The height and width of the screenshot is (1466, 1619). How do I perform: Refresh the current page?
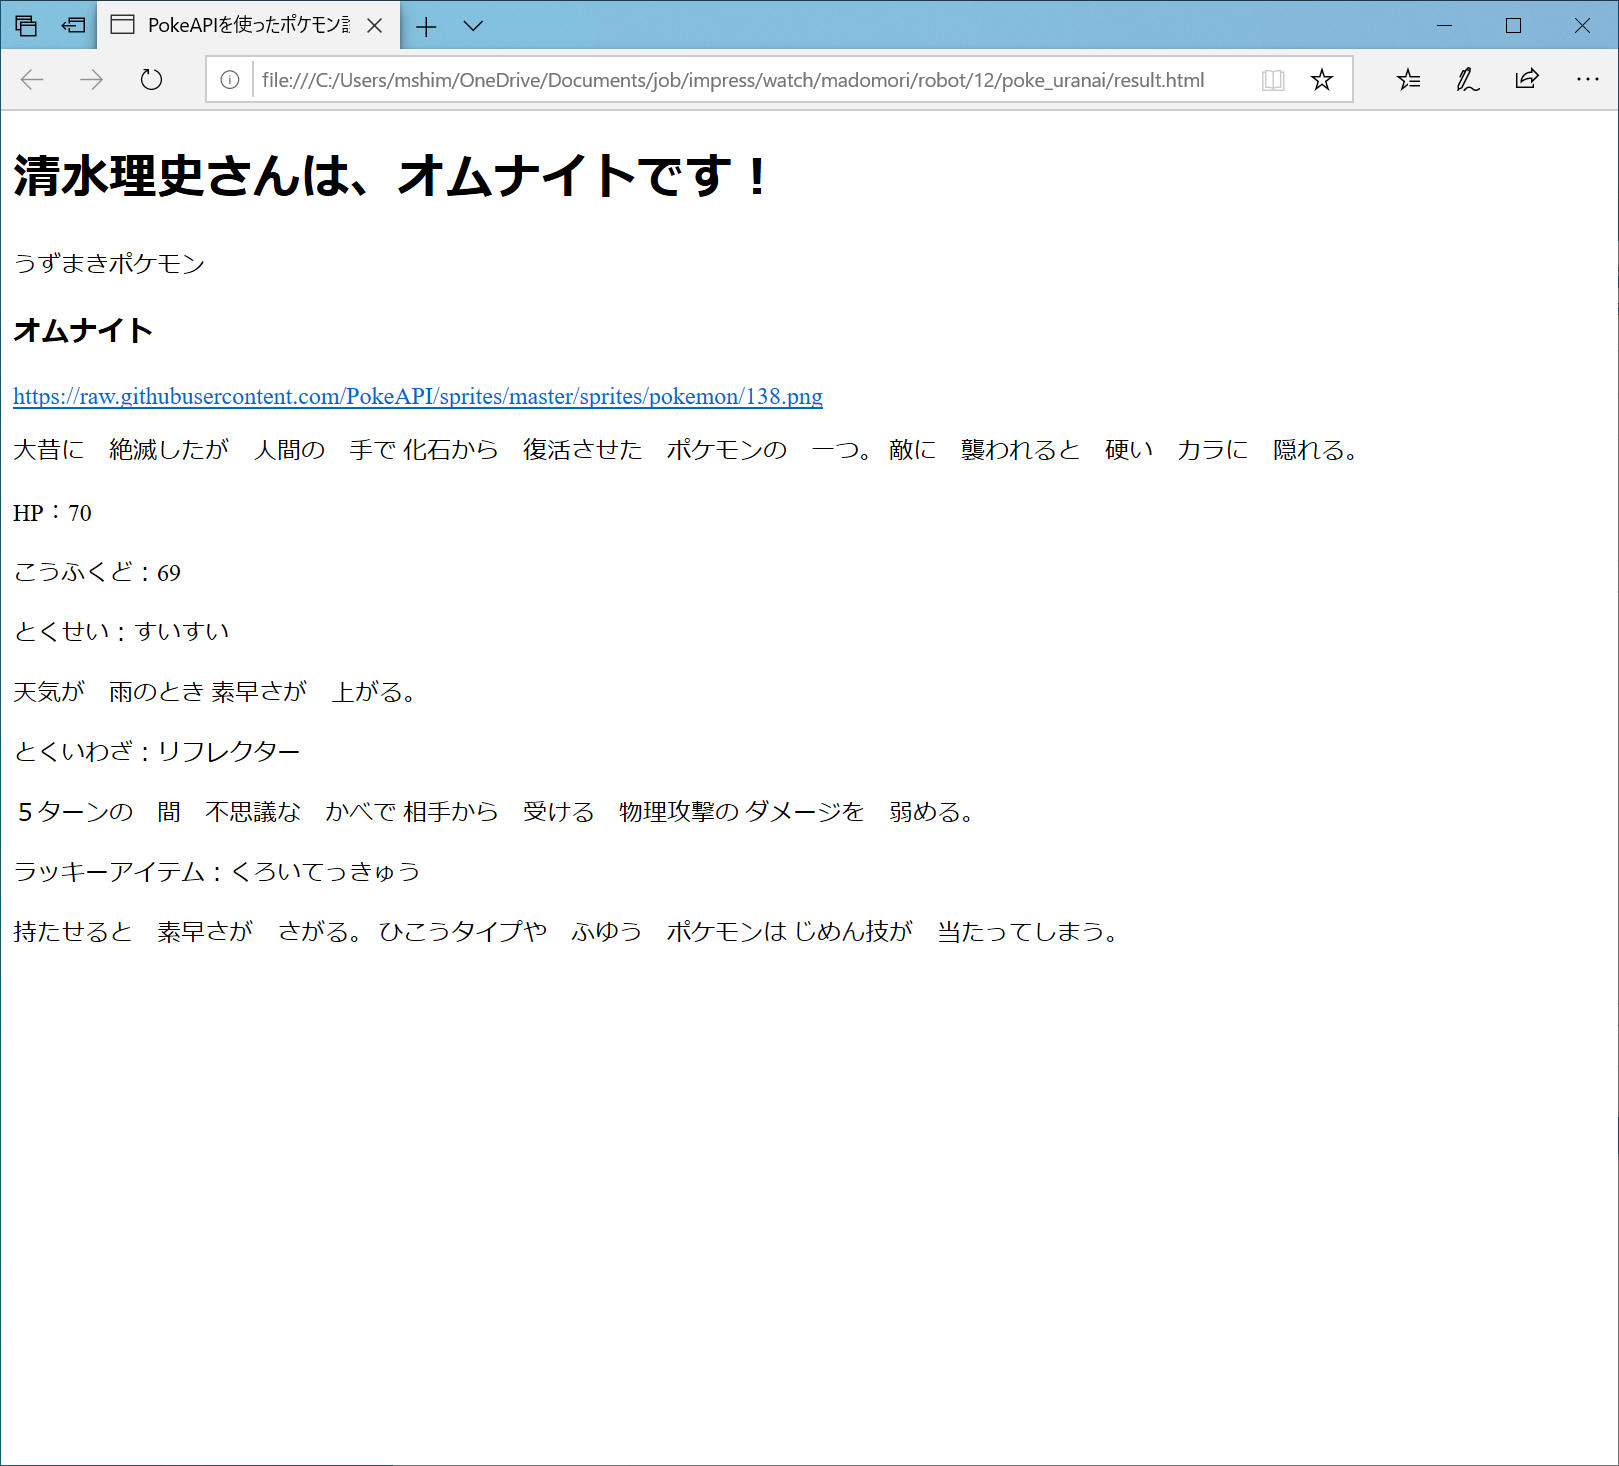click(x=151, y=80)
